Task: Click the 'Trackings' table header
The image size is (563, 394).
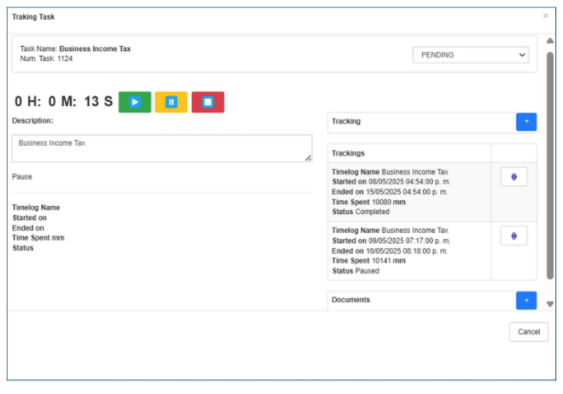Action: tap(348, 153)
